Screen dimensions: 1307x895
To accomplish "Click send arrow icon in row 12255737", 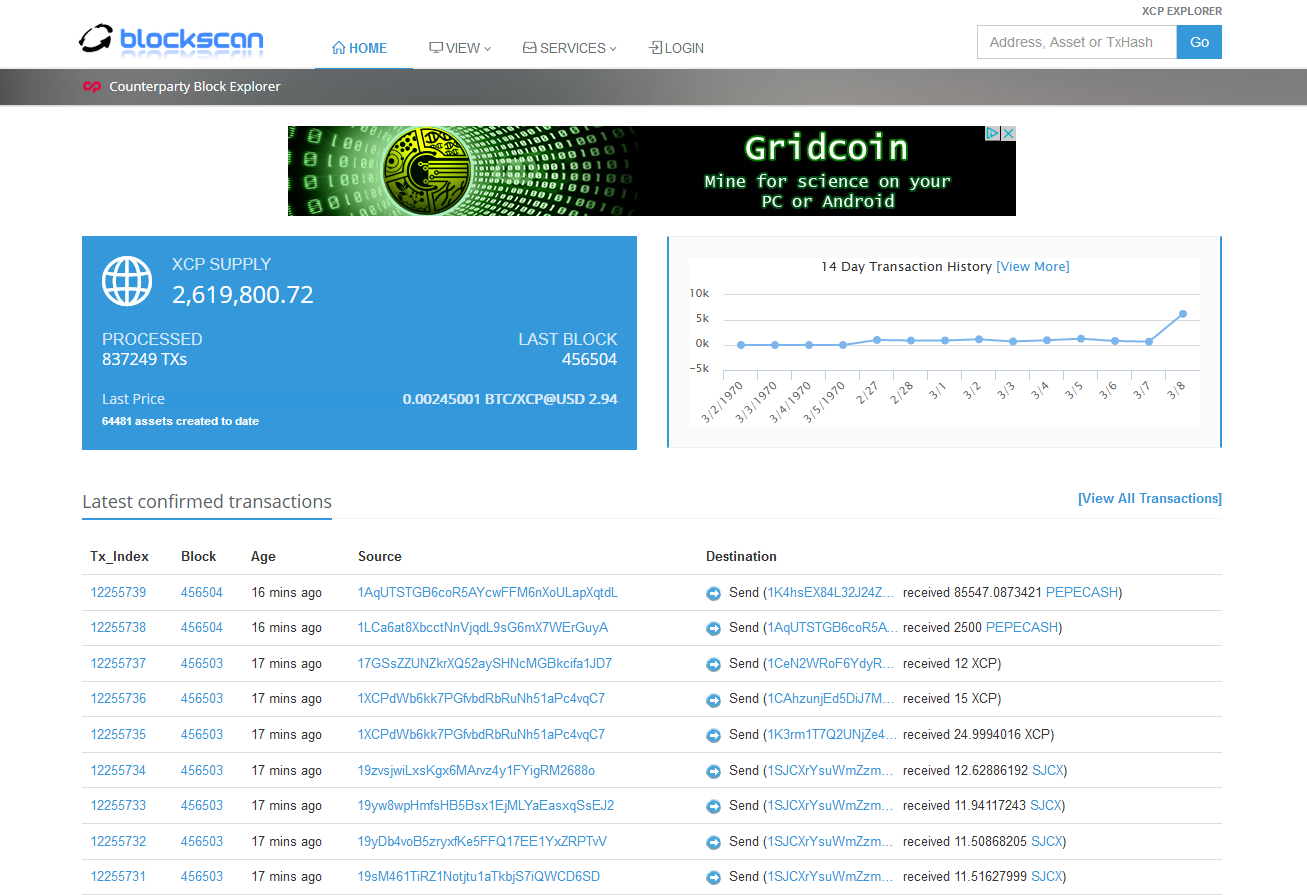I will (x=713, y=664).
